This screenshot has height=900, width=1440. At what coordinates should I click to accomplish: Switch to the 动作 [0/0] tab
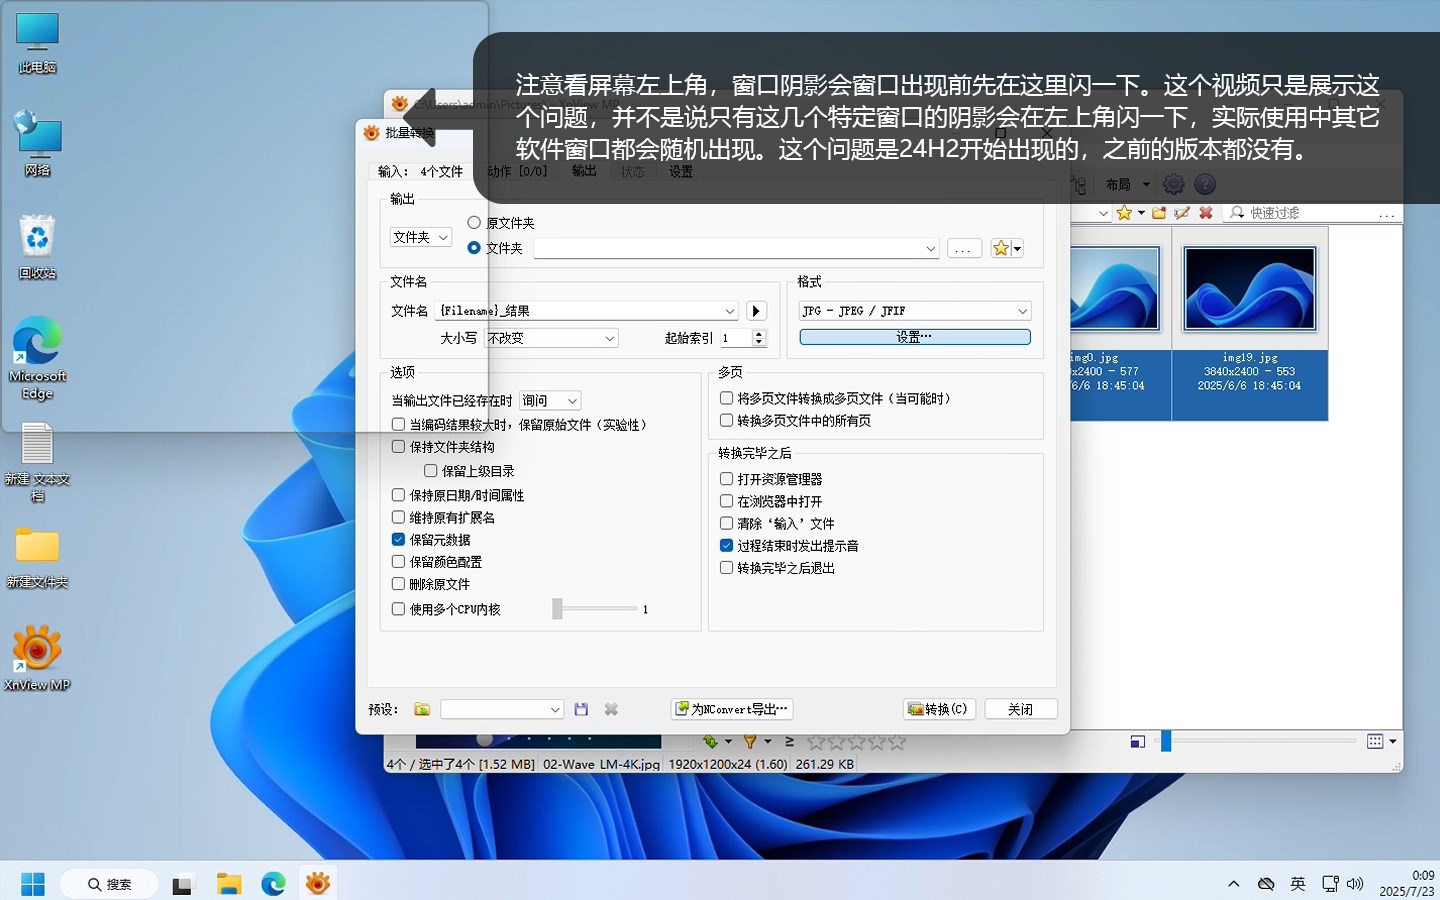click(x=517, y=171)
